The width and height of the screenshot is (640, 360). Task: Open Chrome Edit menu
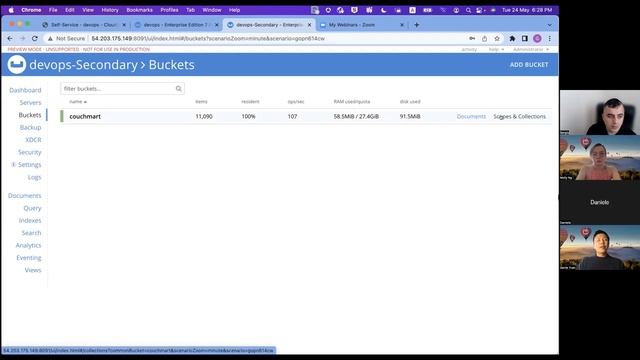70,10
